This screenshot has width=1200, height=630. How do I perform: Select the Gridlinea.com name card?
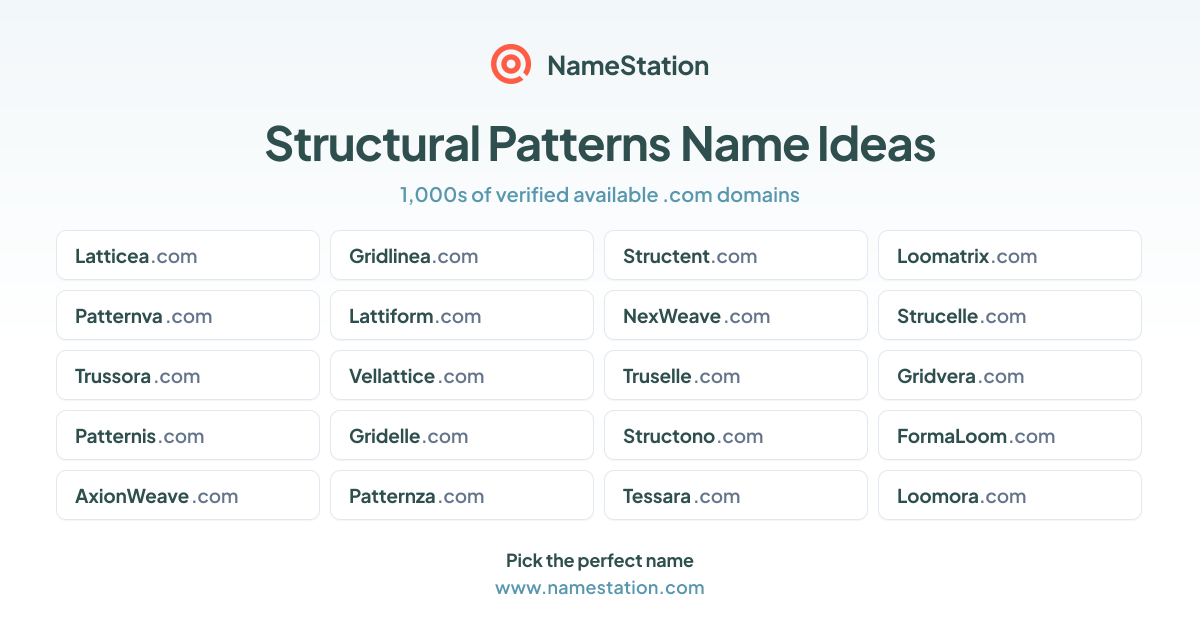[x=462, y=255]
